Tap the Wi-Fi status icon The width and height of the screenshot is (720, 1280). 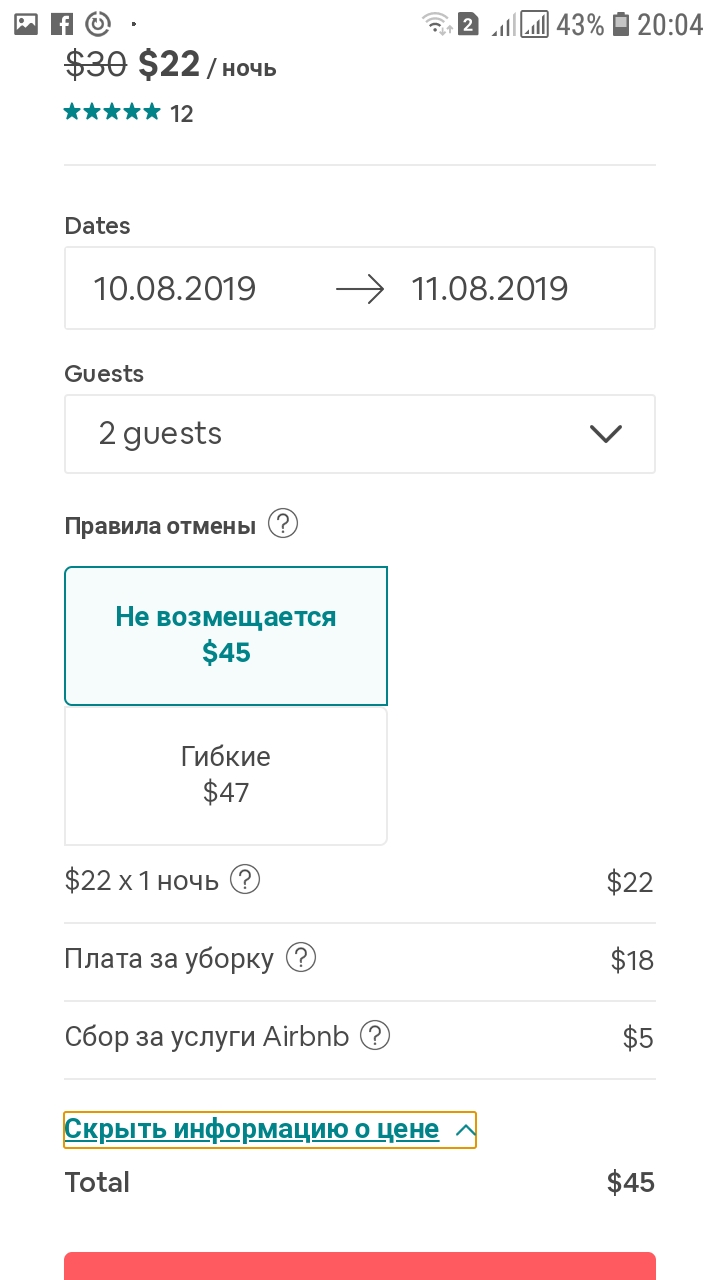(436, 24)
